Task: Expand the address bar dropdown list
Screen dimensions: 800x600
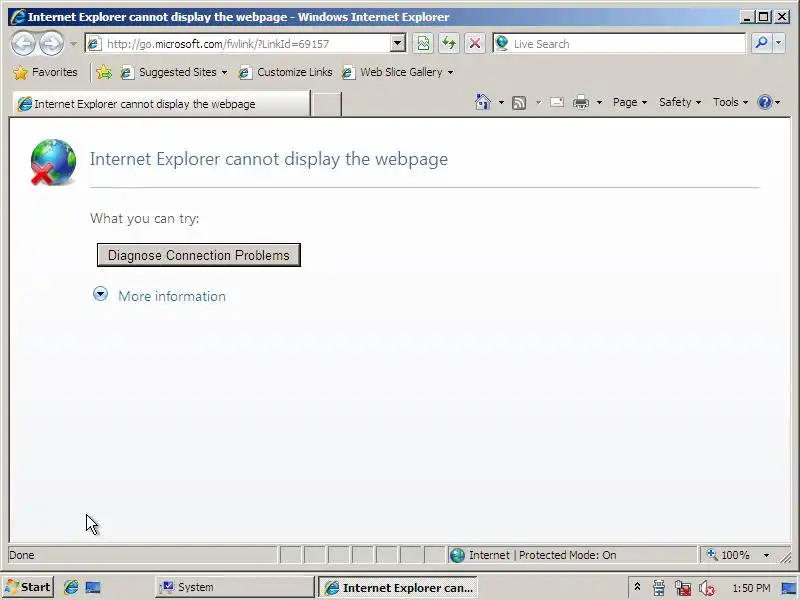Action: pos(398,44)
